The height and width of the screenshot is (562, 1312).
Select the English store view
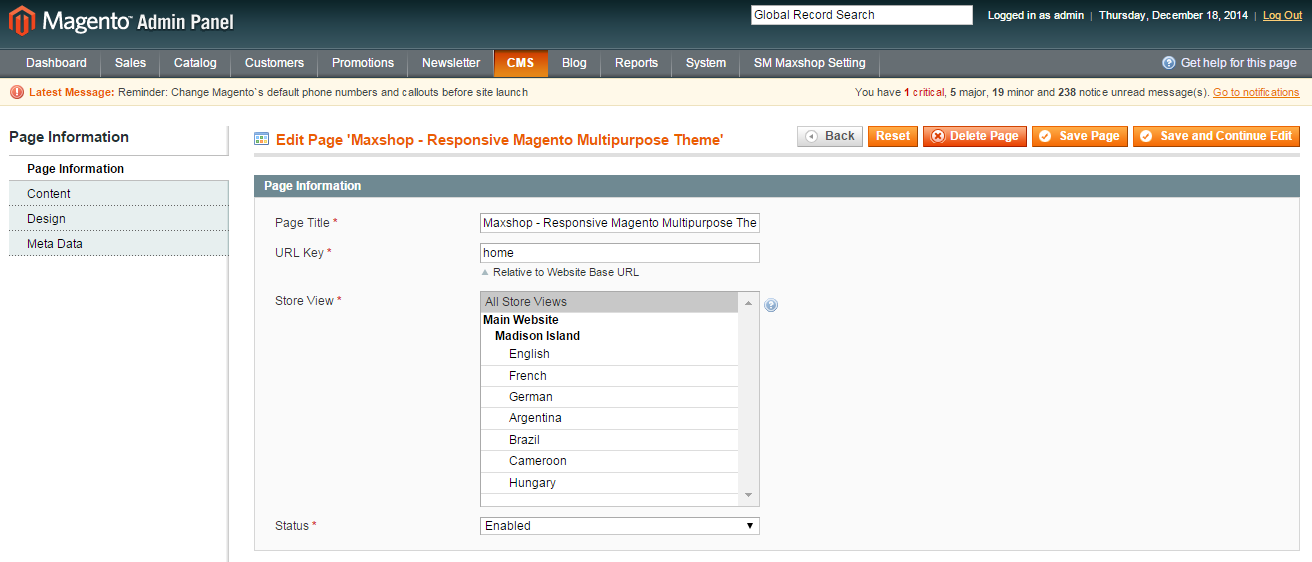(x=610, y=354)
